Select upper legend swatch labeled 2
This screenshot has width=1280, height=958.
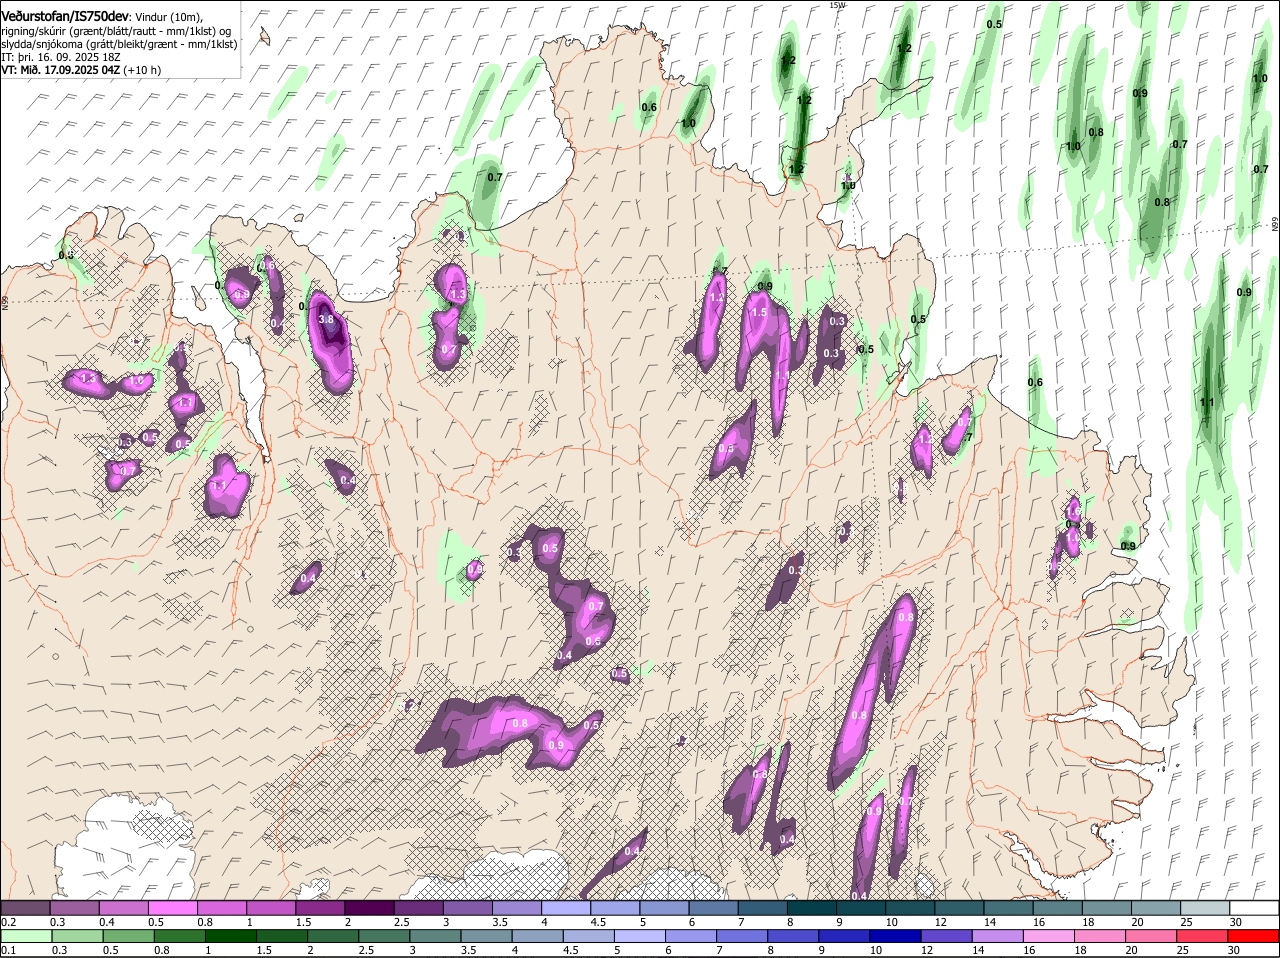(369, 908)
